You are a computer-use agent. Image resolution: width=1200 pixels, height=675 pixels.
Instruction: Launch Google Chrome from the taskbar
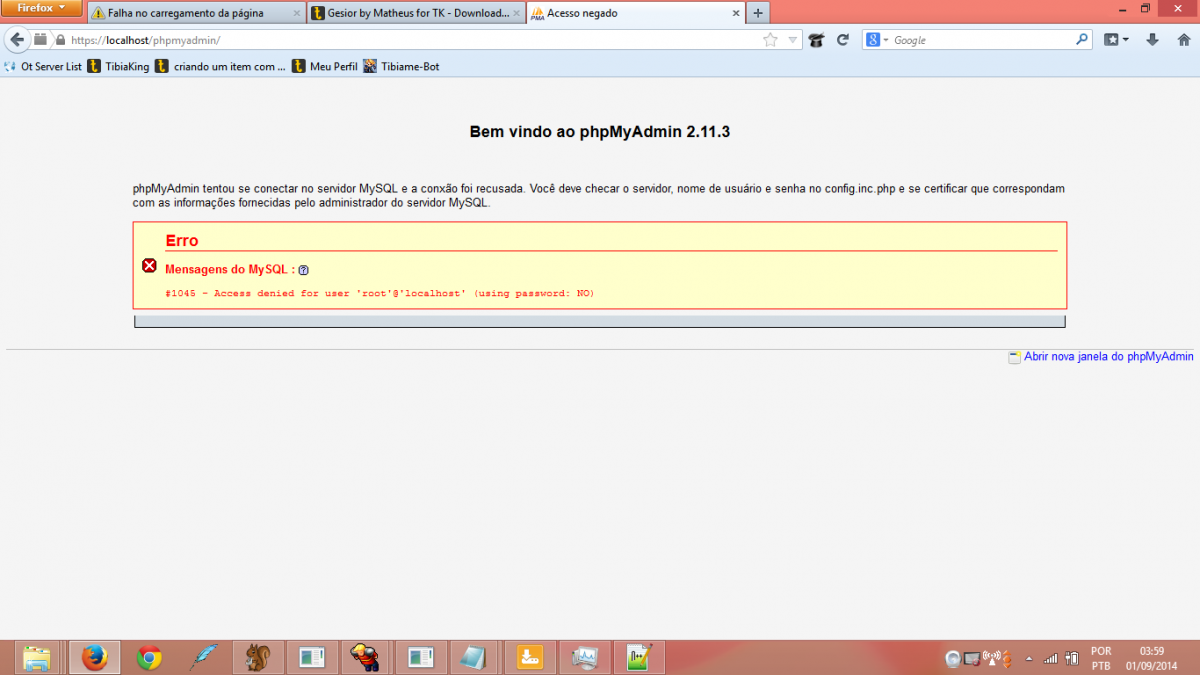[x=150, y=657]
